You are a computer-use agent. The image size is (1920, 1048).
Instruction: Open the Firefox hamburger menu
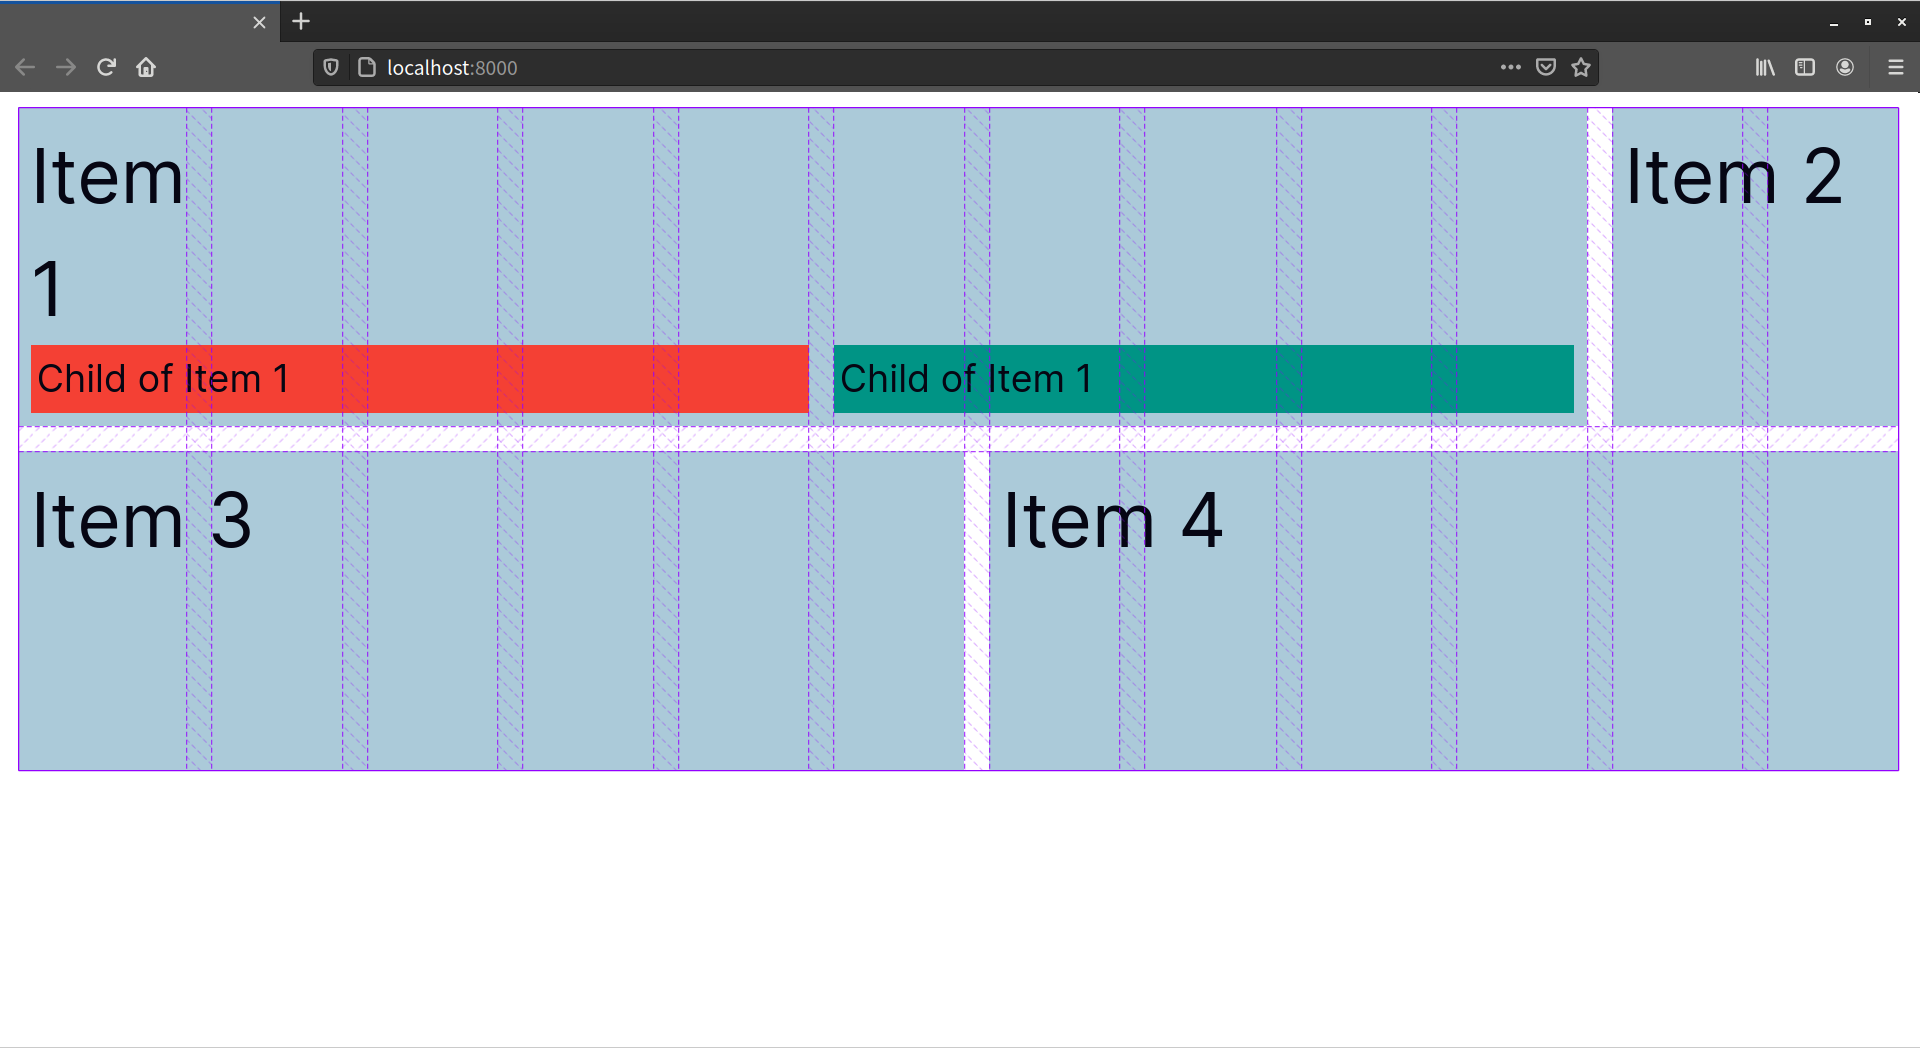pyautogui.click(x=1895, y=67)
